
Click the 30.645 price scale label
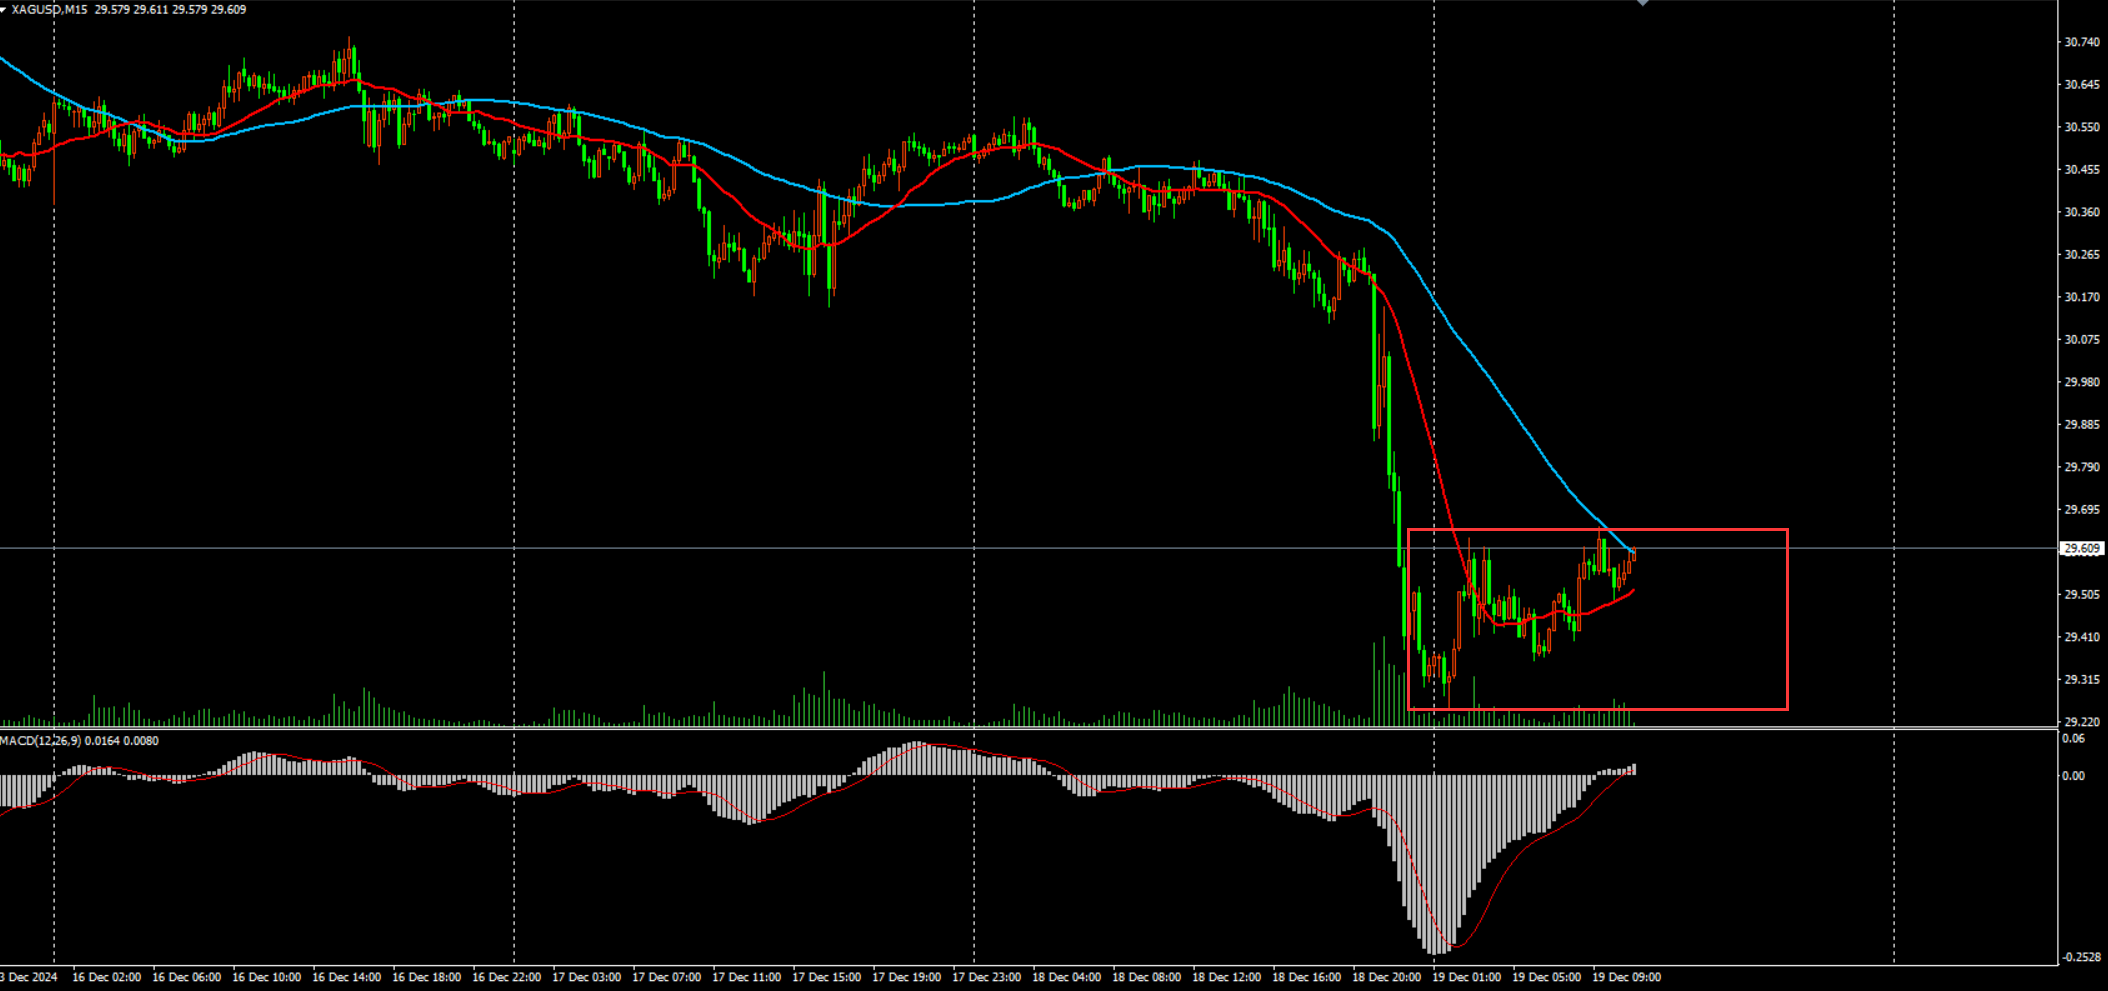pyautogui.click(x=2082, y=85)
